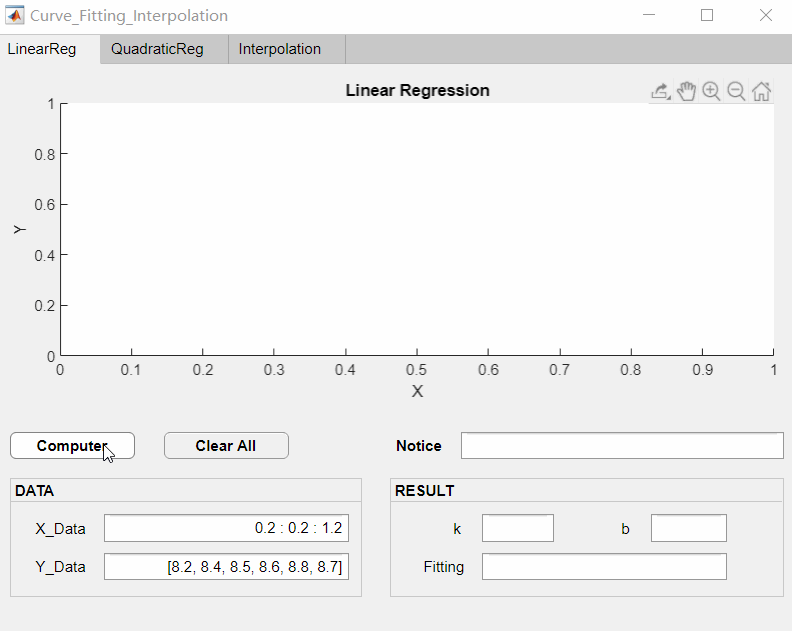Select the Notice text field
Screen dimensions: 792x631
tap(622, 446)
